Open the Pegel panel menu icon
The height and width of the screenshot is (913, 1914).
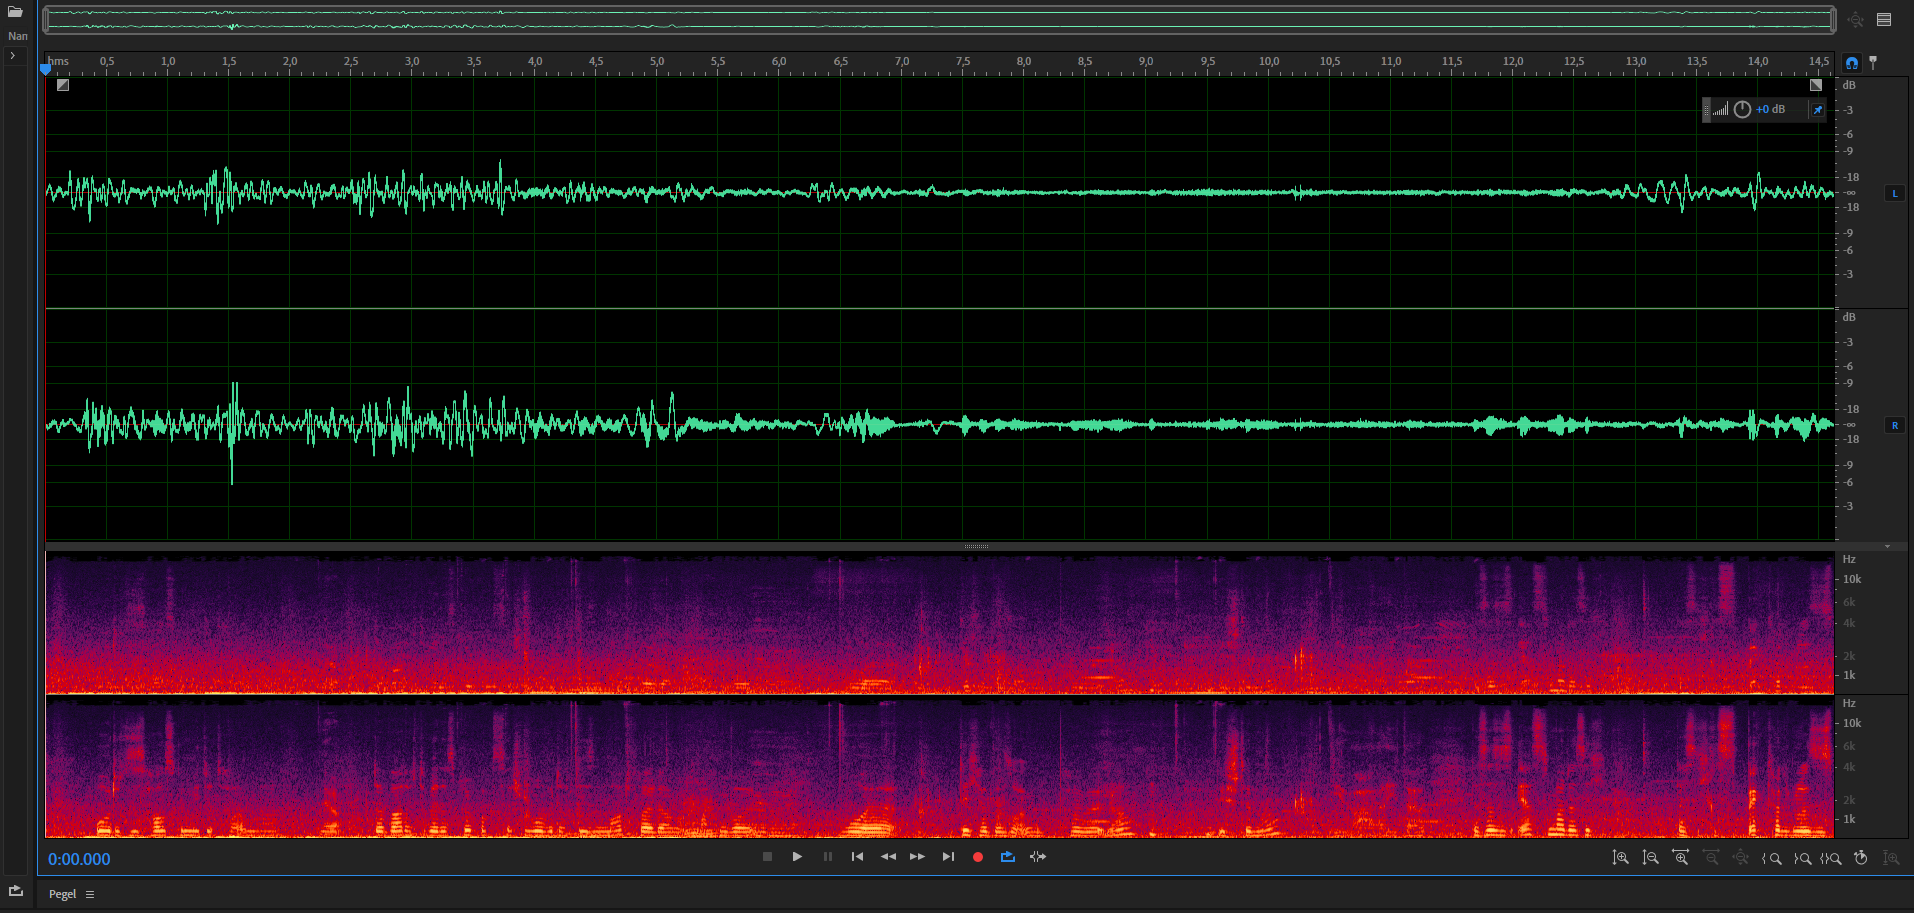tap(90, 894)
